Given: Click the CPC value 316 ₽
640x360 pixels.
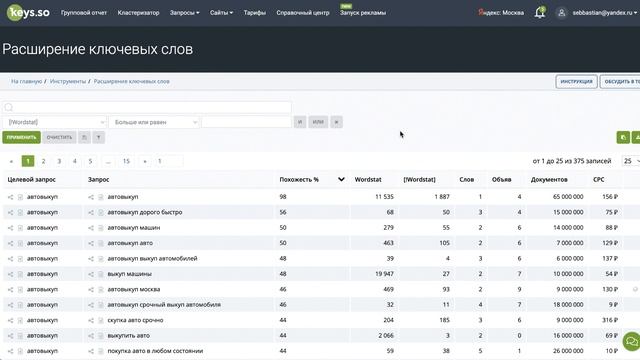Looking at the screenshot, I should (x=610, y=321).
